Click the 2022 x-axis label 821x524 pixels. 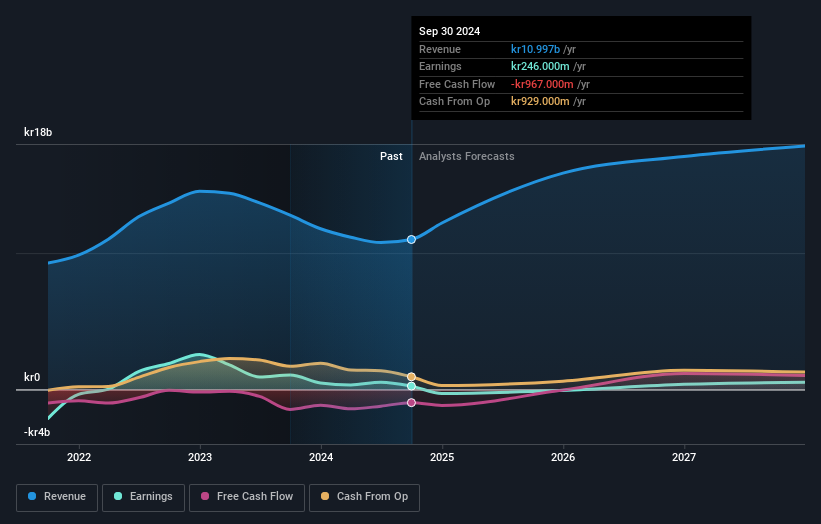pos(79,458)
